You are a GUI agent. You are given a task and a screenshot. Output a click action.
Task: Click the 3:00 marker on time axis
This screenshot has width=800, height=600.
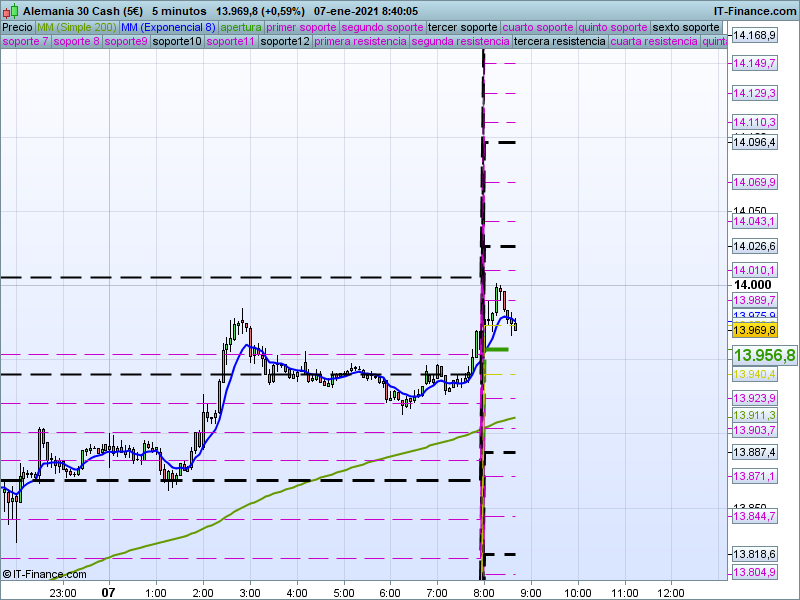click(250, 592)
